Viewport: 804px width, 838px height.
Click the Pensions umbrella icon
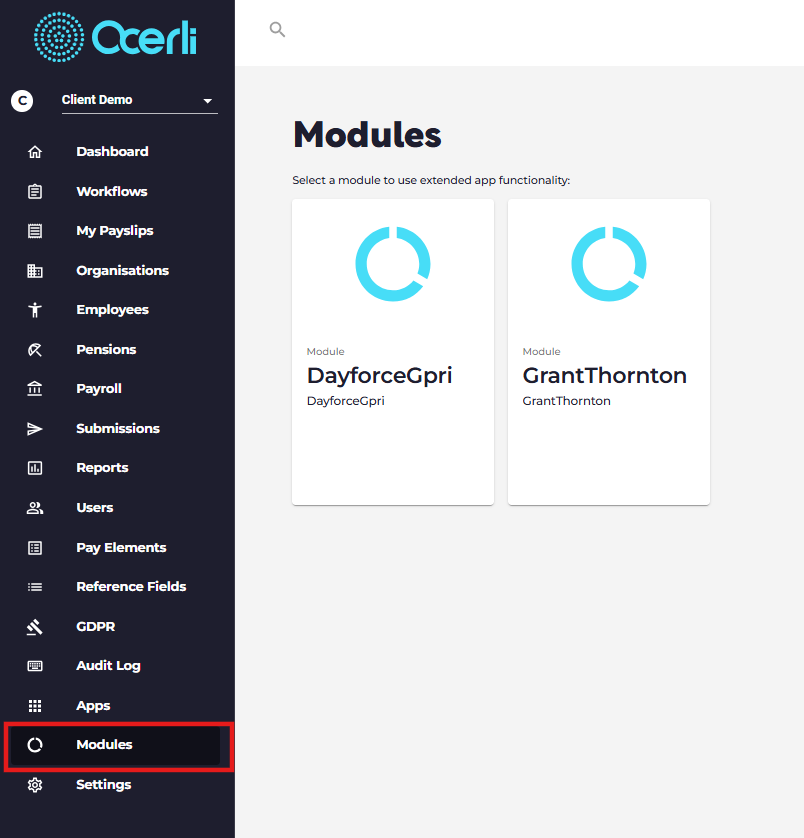click(x=35, y=350)
